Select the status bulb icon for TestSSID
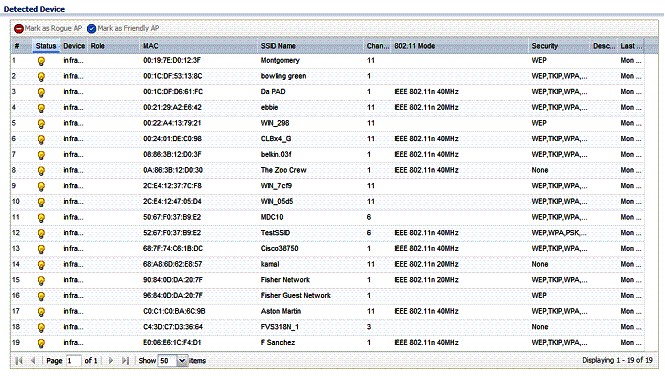 click(41, 234)
